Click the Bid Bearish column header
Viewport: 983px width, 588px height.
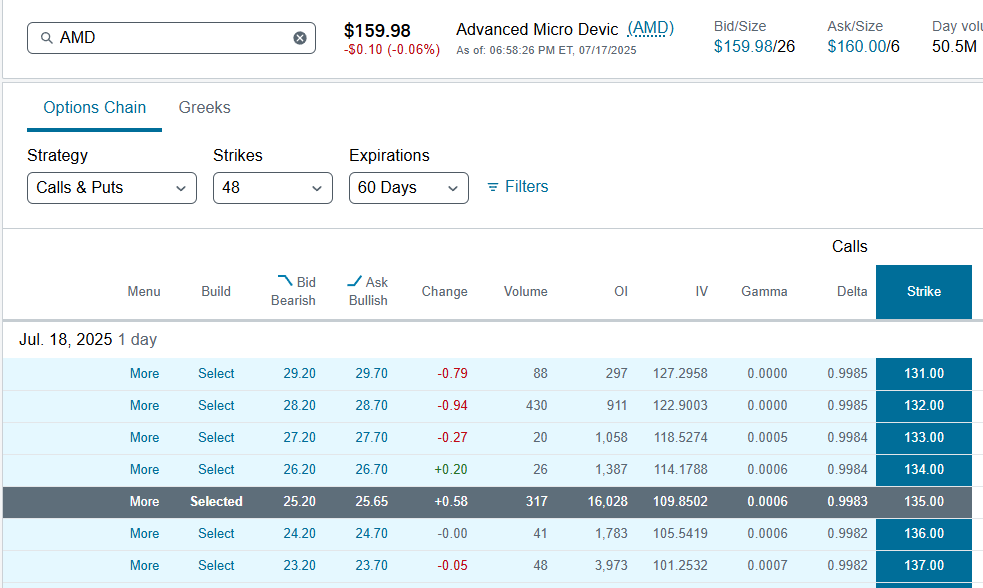tap(293, 291)
